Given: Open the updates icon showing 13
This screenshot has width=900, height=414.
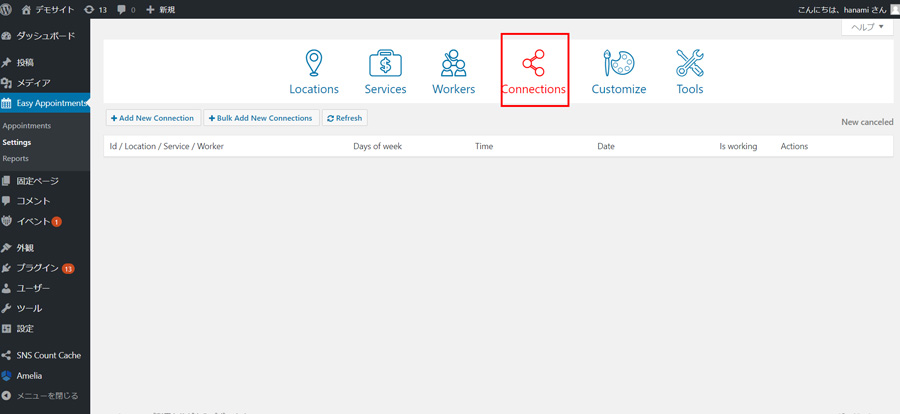Looking at the screenshot, I should tap(89, 10).
